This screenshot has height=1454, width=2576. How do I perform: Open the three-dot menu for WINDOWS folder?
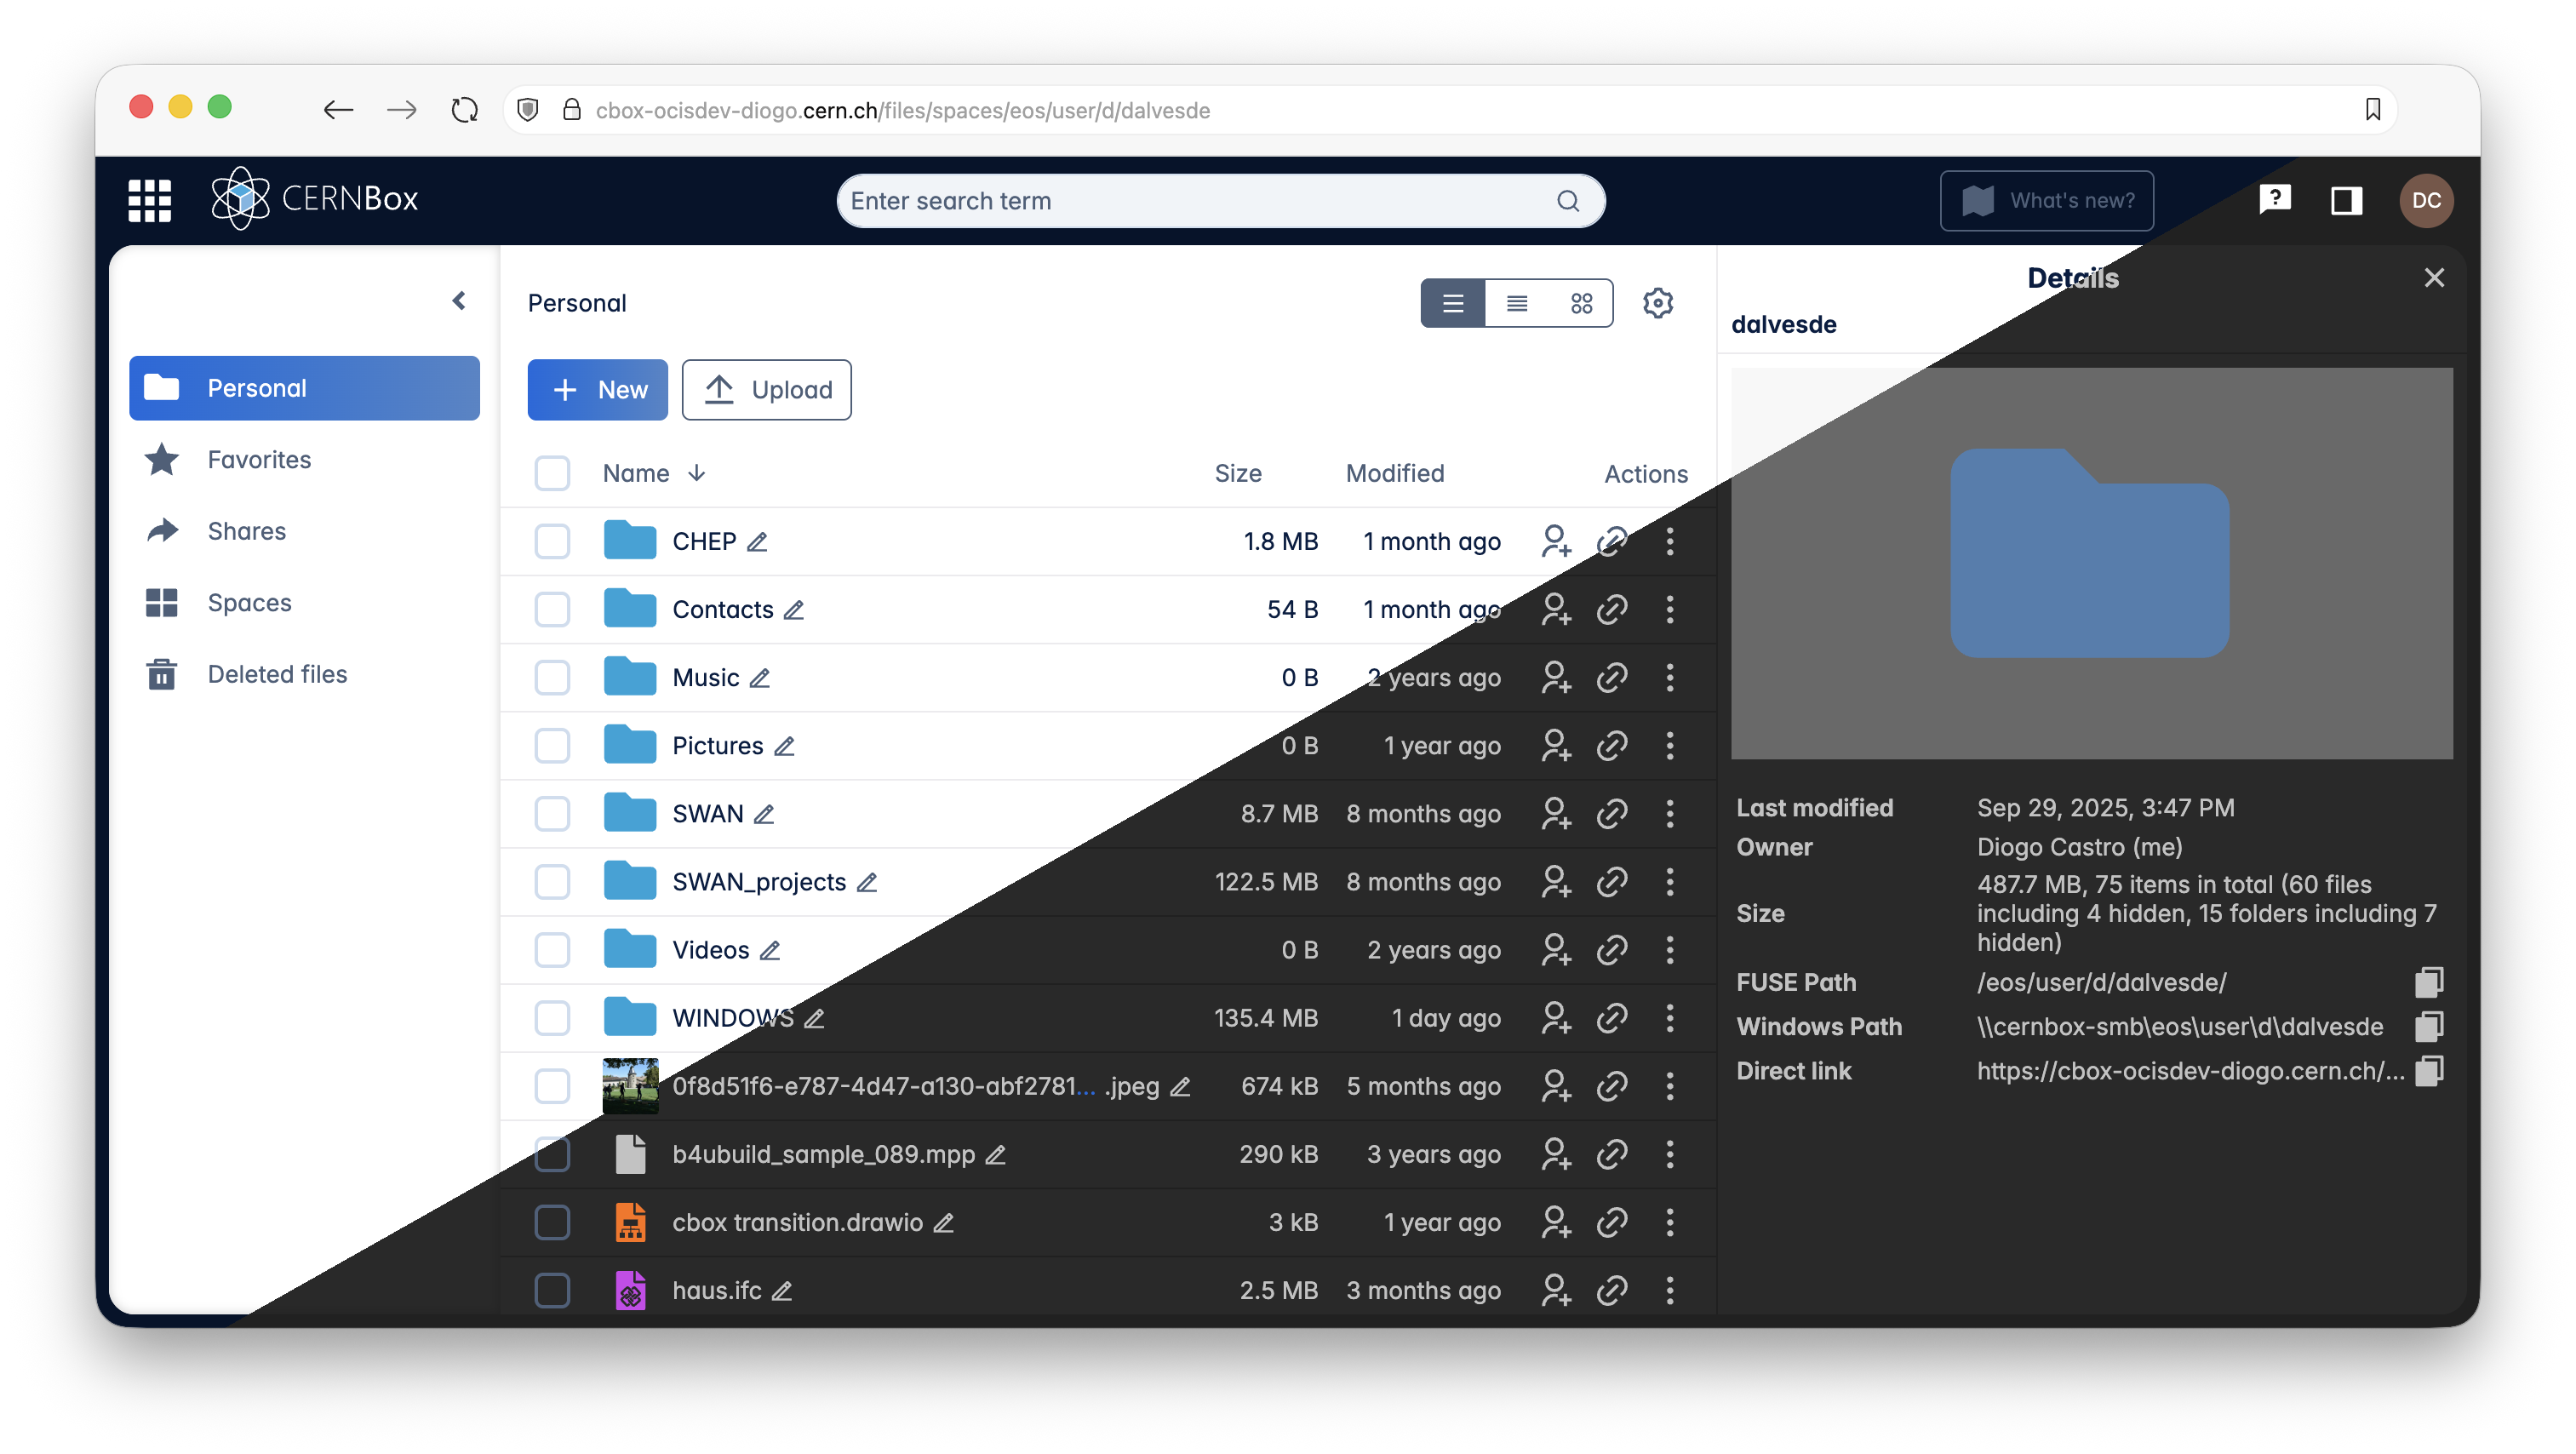[x=1669, y=1018]
